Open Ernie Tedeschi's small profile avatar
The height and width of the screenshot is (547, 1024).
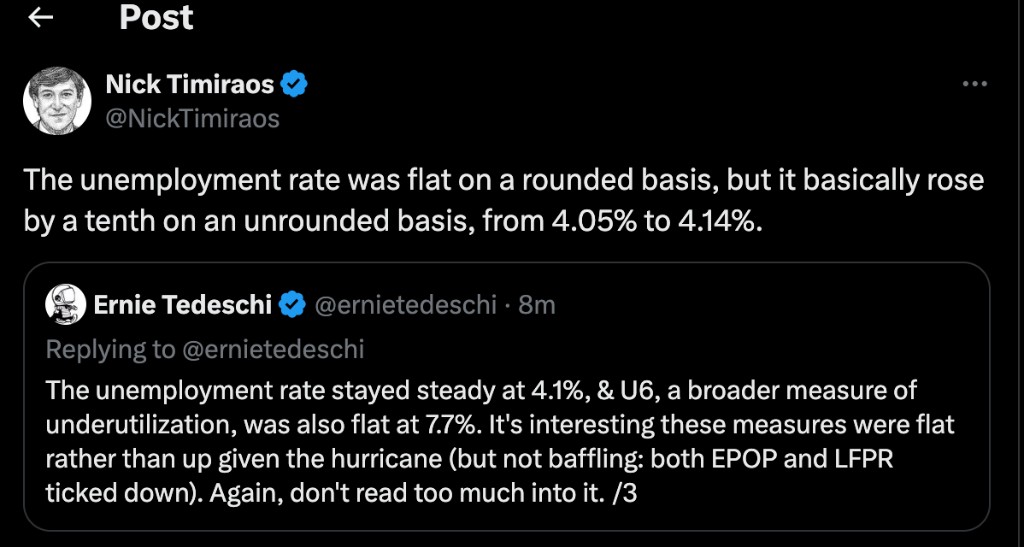tap(66, 304)
